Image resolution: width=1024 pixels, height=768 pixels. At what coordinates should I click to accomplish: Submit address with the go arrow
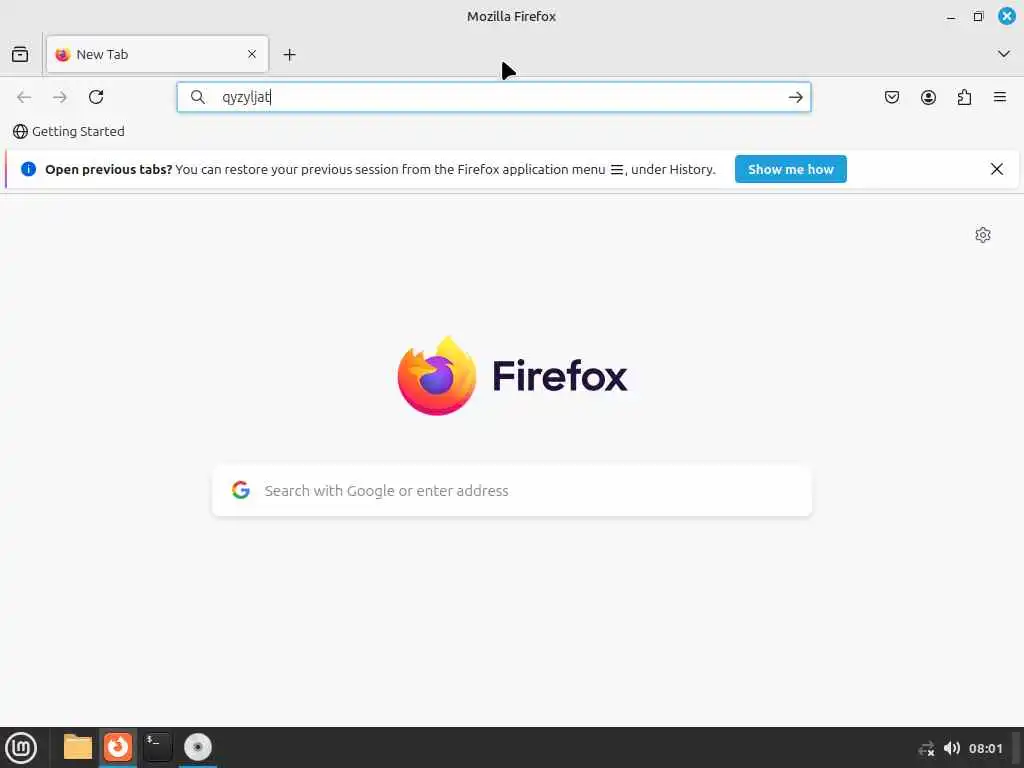pos(795,97)
